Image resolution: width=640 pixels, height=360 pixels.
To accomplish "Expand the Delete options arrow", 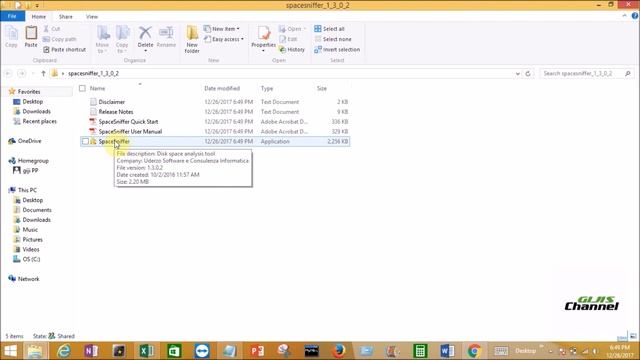I will tap(145, 51).
